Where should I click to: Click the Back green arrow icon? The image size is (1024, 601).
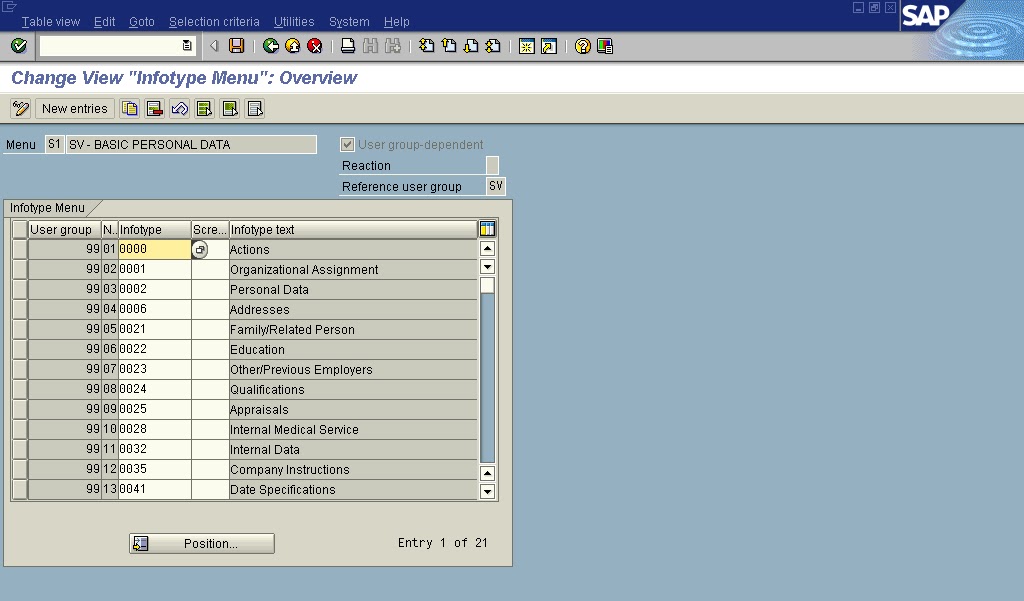[268, 45]
